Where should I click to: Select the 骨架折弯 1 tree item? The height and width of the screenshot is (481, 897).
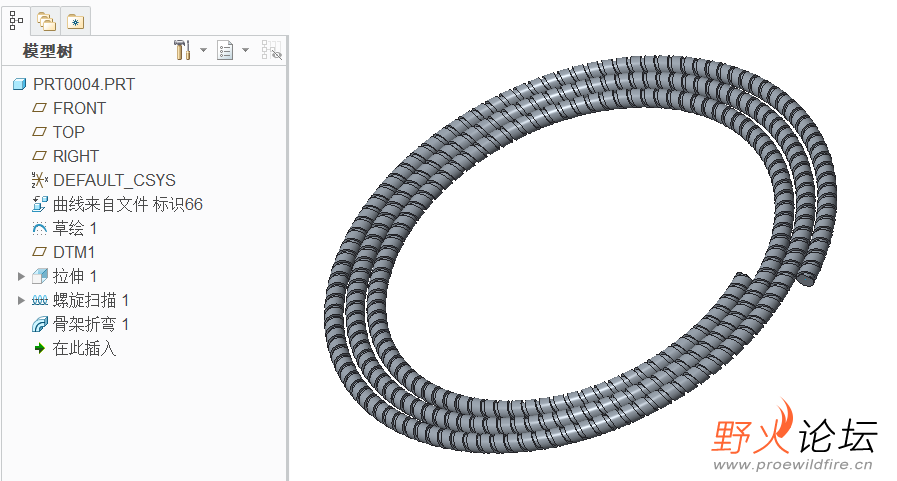tap(90, 324)
